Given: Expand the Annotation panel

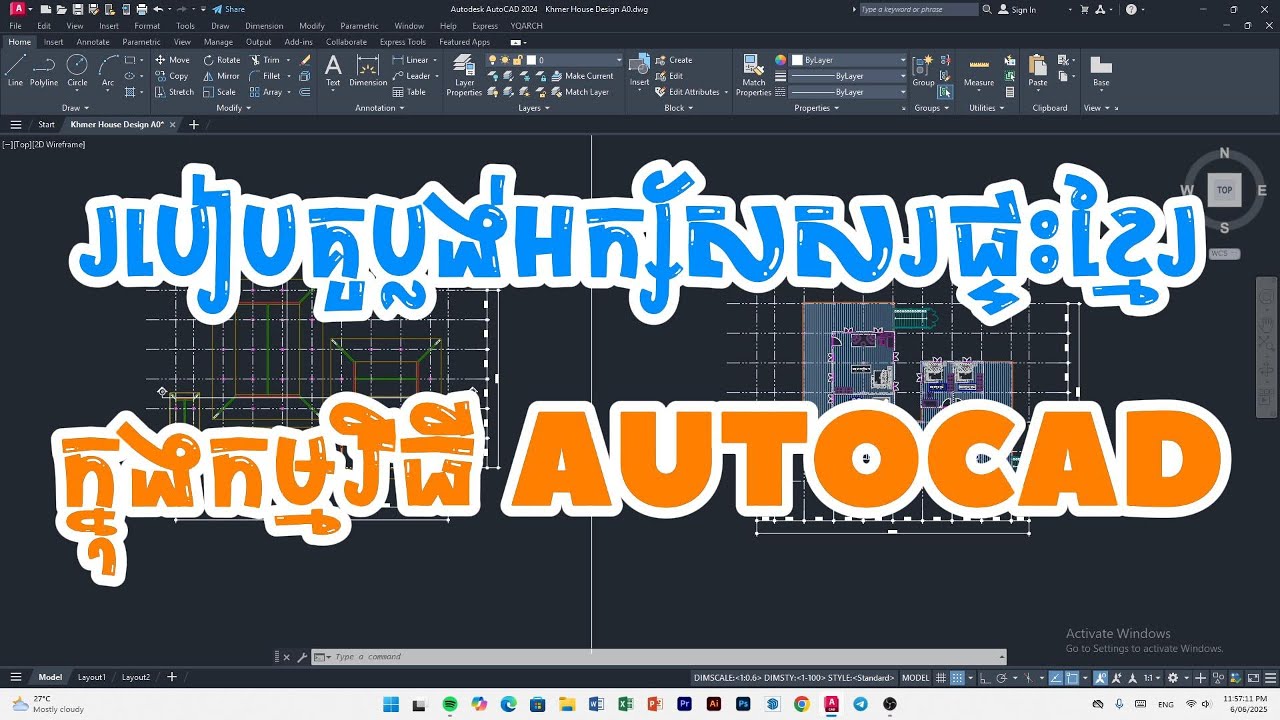Looking at the screenshot, I should [x=380, y=108].
